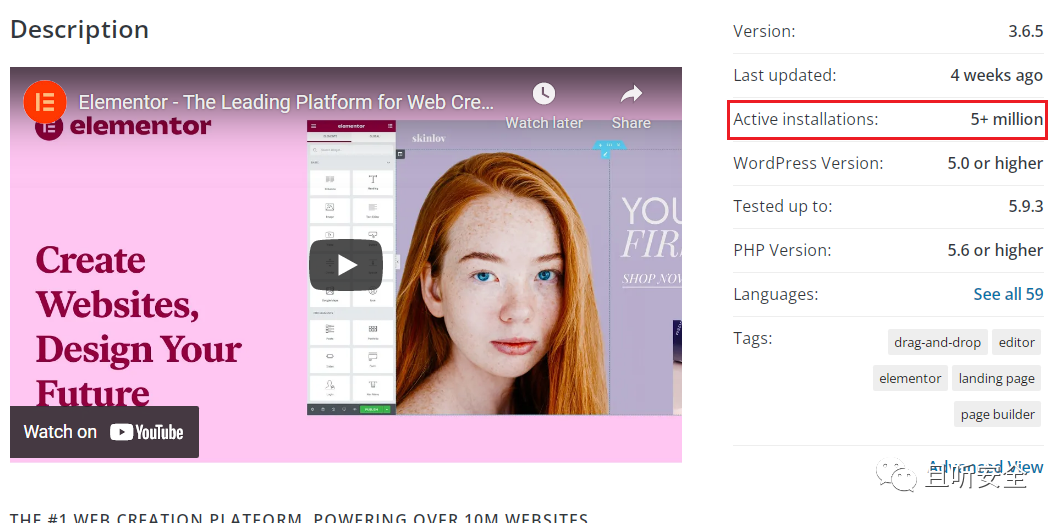The image size is (1062, 523).
Task: Click the 'Active installations:' label
Action: pos(805,119)
